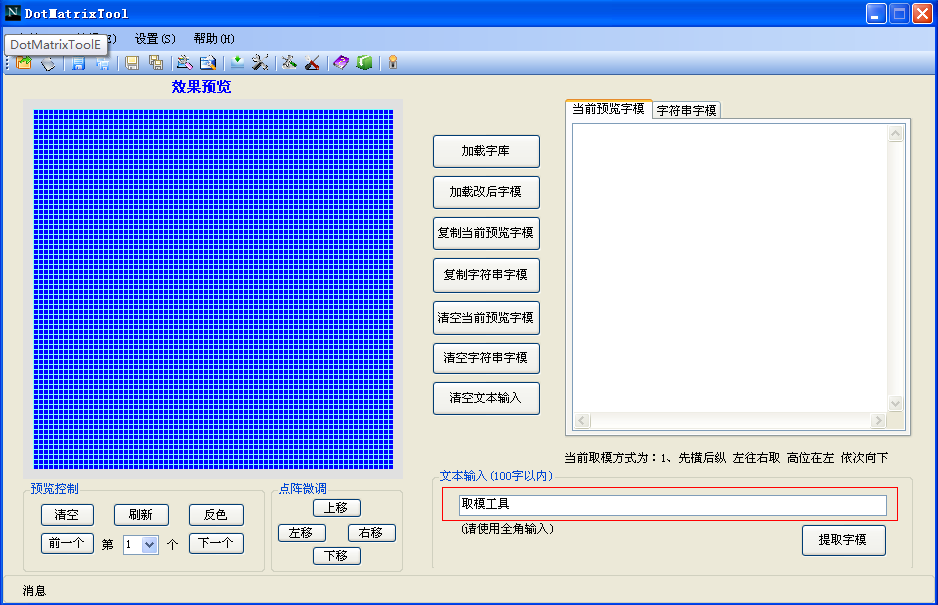Open the wrench settings toolbar icon
The height and width of the screenshot is (605, 938).
(x=260, y=62)
